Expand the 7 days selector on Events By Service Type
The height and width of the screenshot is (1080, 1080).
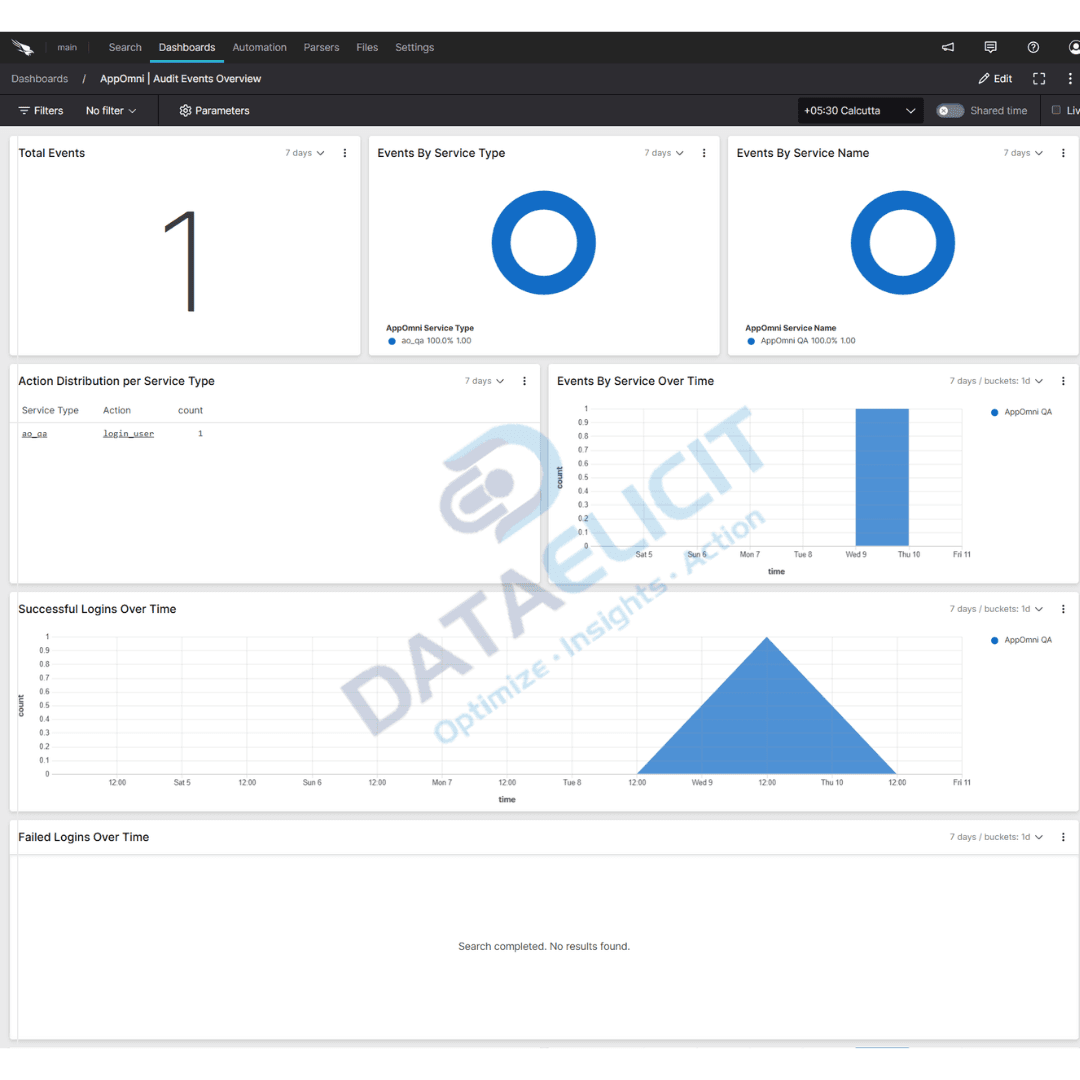(664, 153)
